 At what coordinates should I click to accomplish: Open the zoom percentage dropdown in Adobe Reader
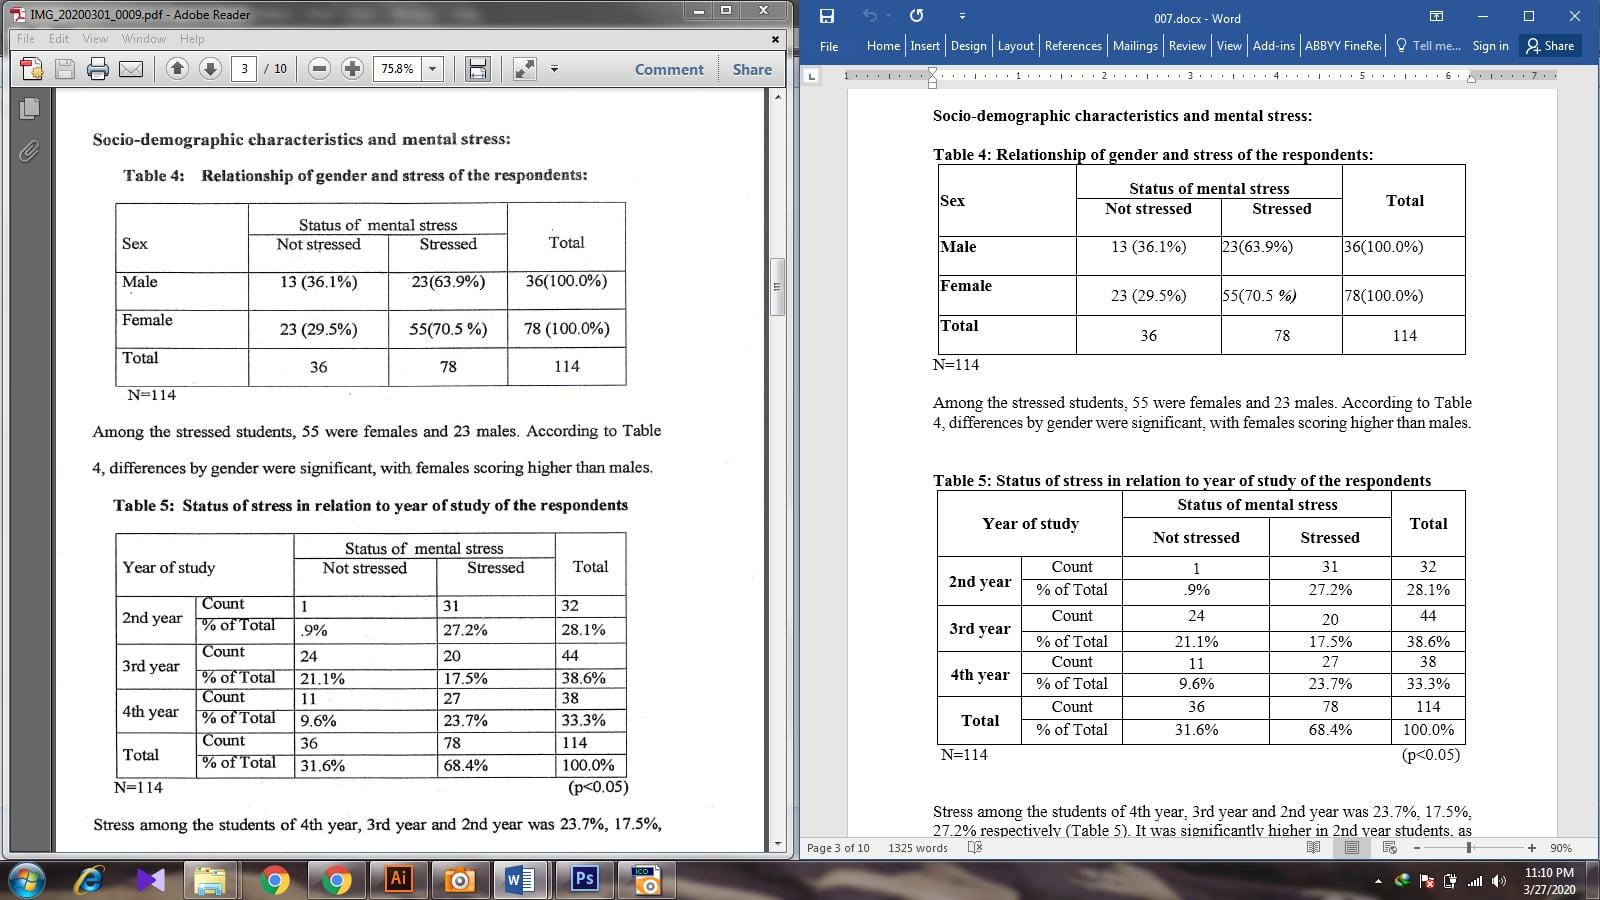tap(432, 69)
